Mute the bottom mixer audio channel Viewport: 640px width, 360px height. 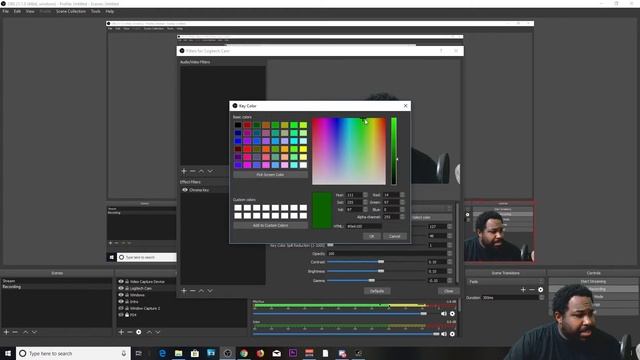click(444, 334)
